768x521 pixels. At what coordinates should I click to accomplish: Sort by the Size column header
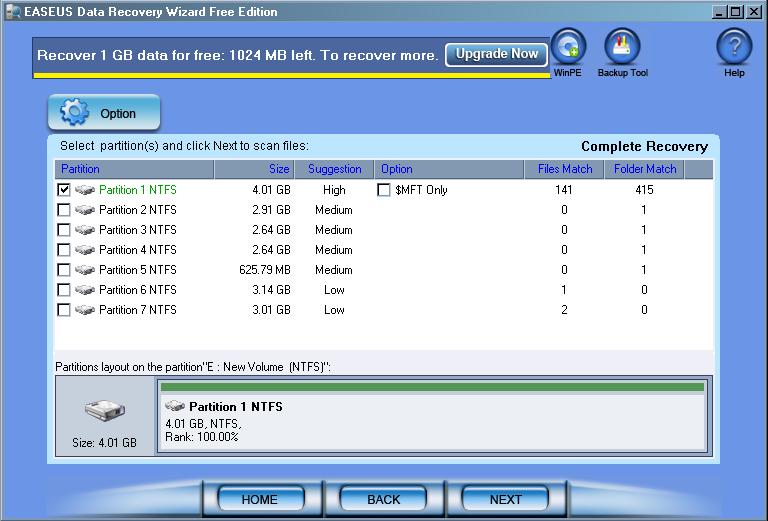click(x=254, y=169)
